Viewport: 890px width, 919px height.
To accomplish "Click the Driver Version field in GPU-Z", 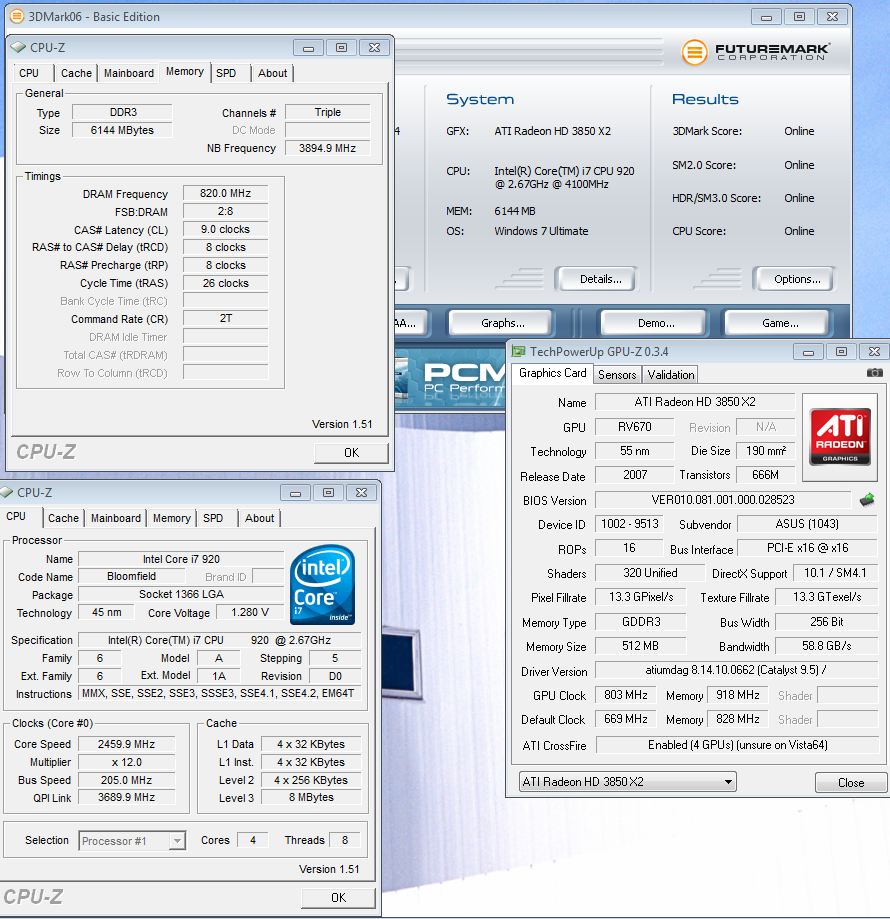I will pos(737,670).
